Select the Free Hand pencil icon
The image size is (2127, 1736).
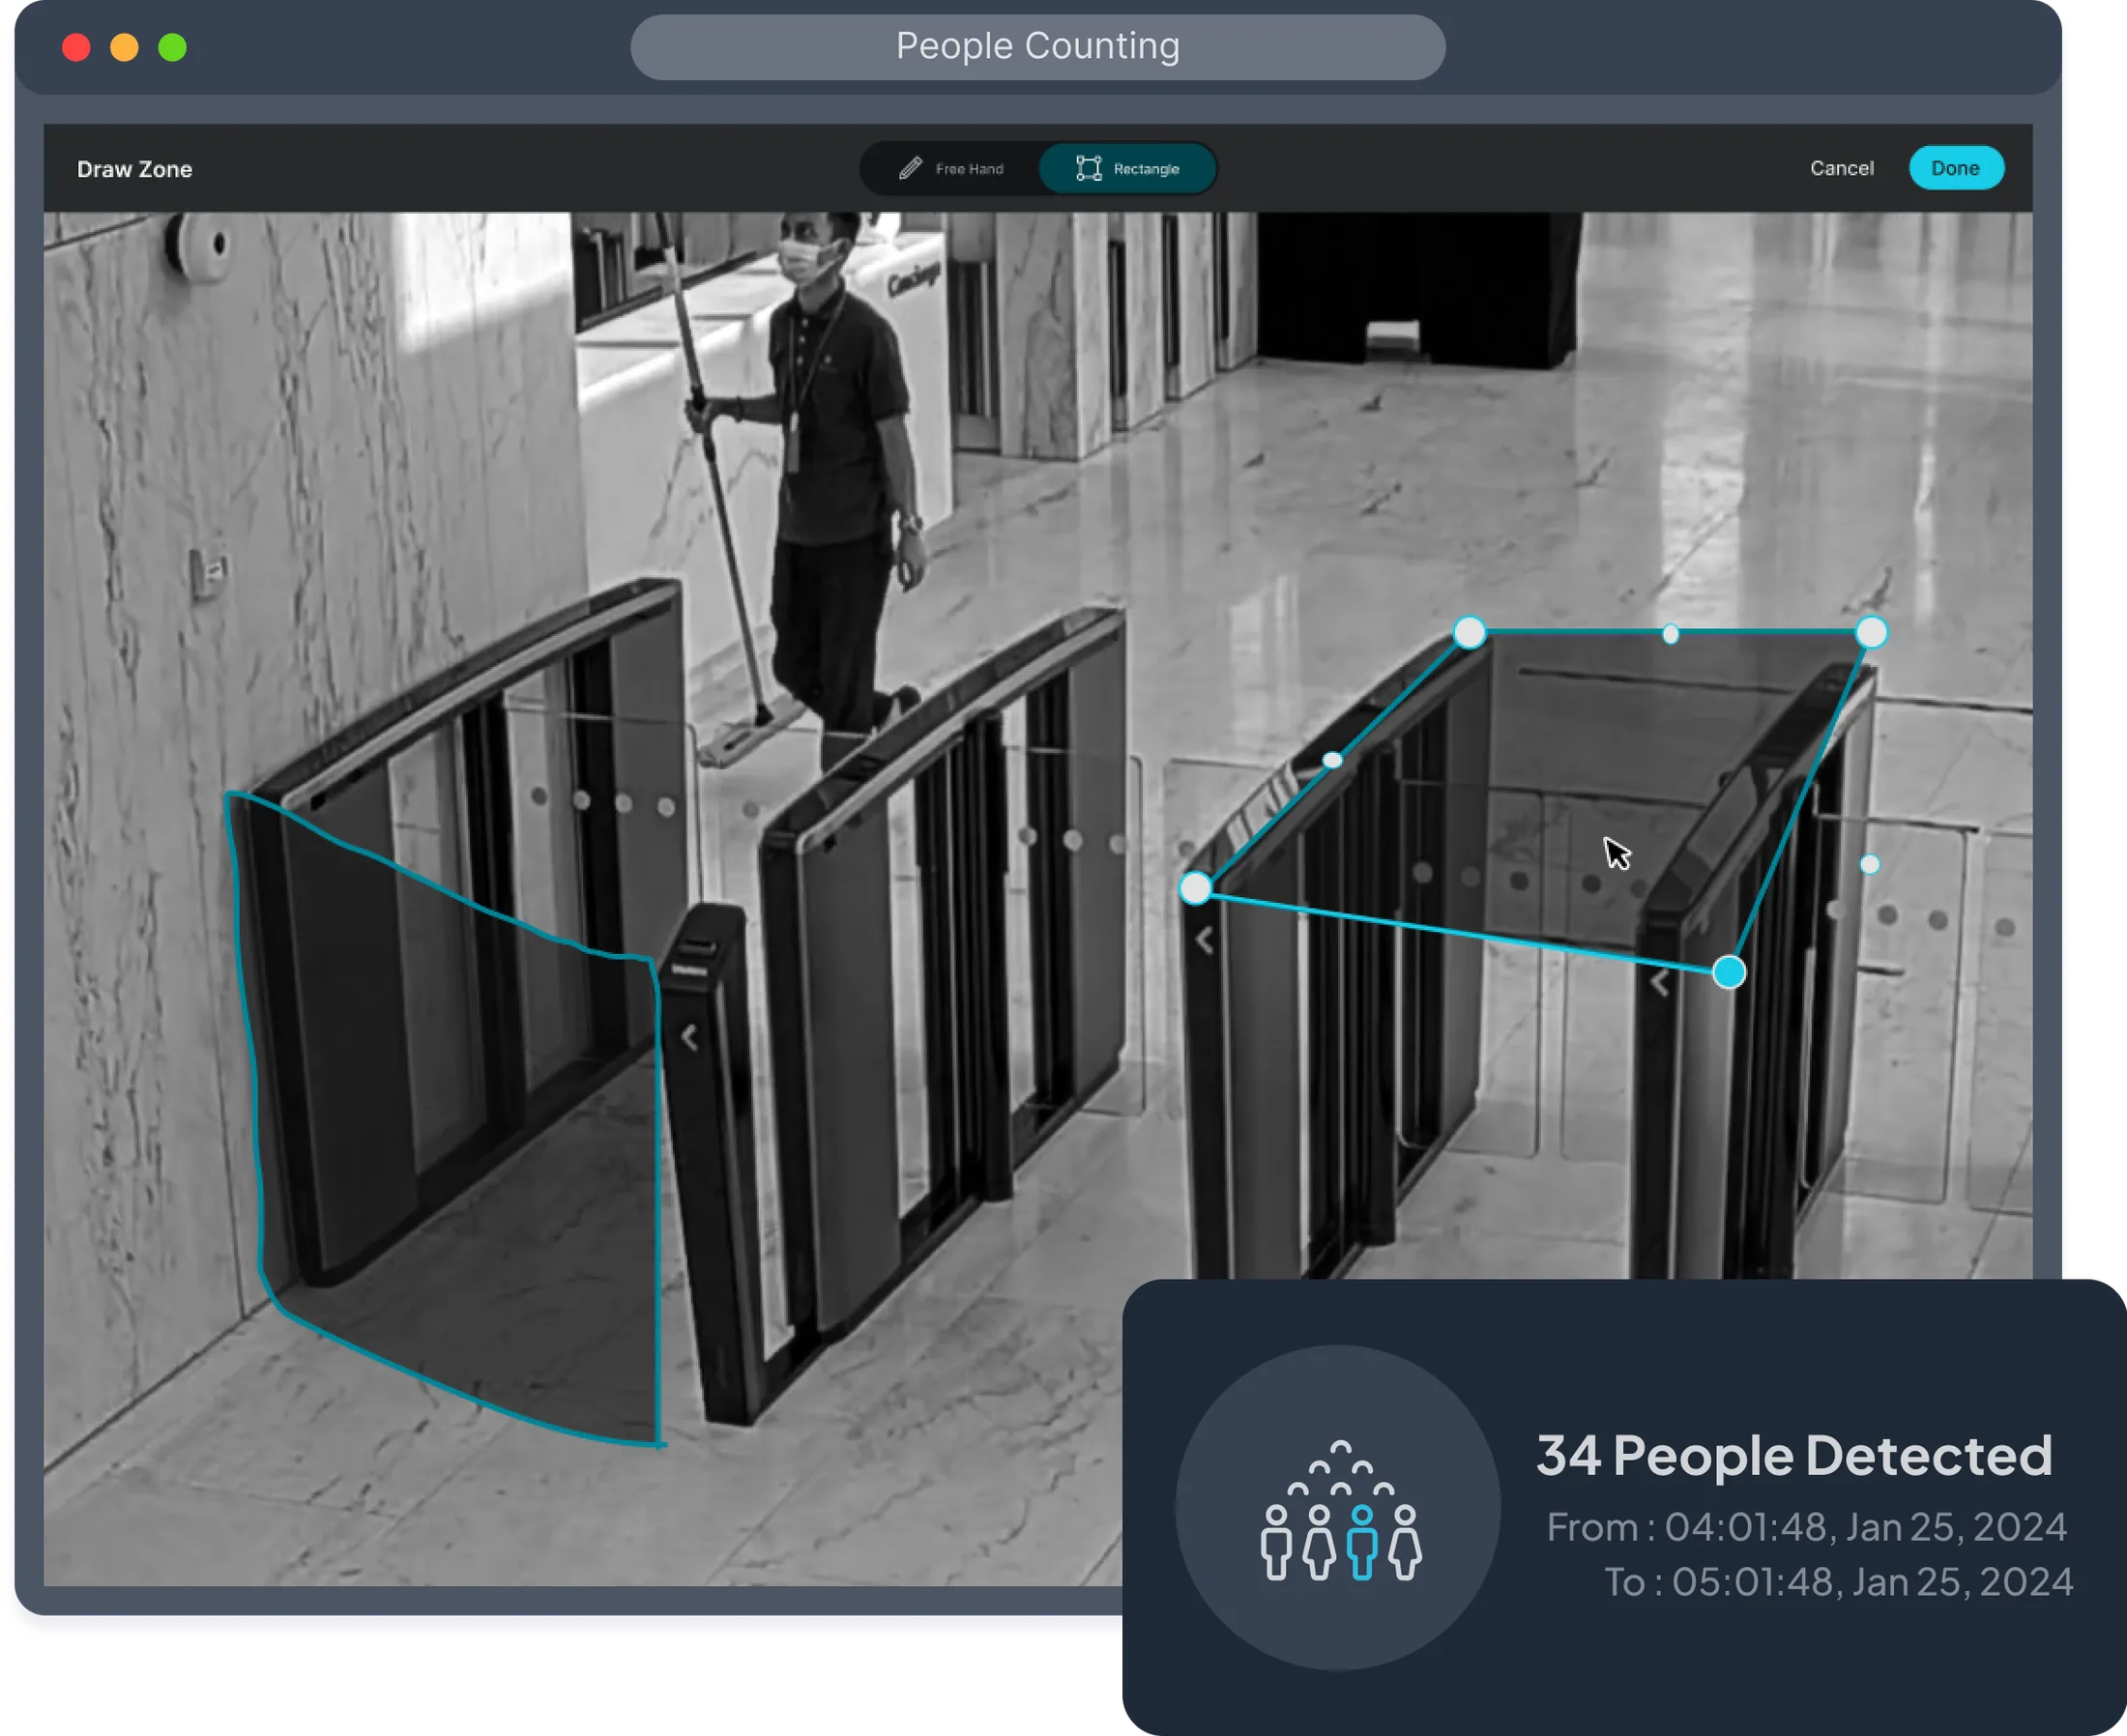coord(909,168)
